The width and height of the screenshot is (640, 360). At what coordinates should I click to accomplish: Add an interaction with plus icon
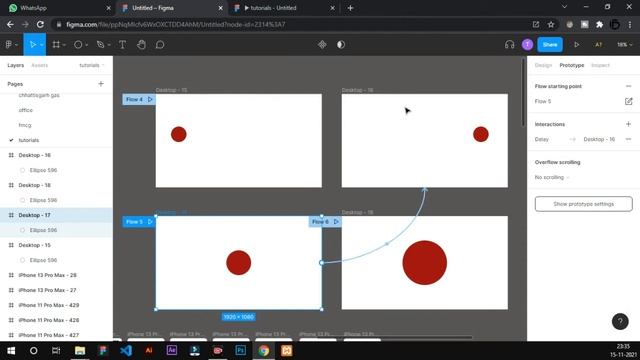click(628, 124)
